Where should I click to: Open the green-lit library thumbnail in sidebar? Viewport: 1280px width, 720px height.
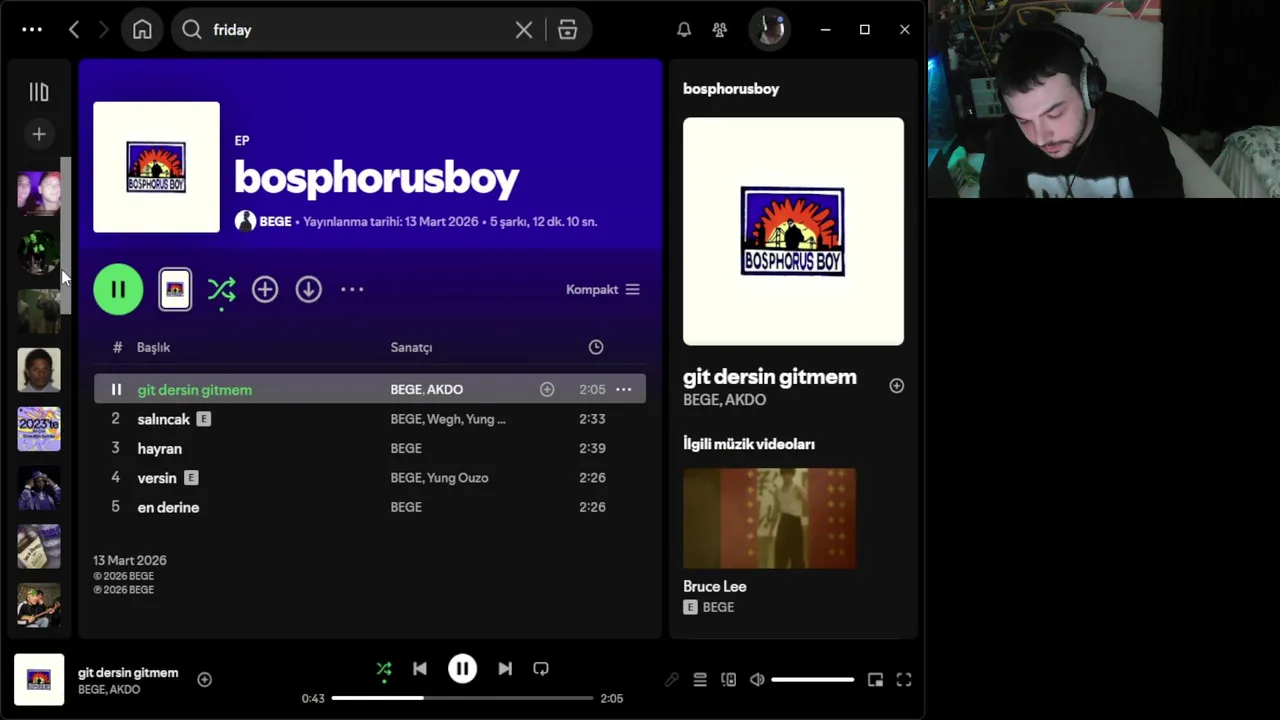click(39, 252)
